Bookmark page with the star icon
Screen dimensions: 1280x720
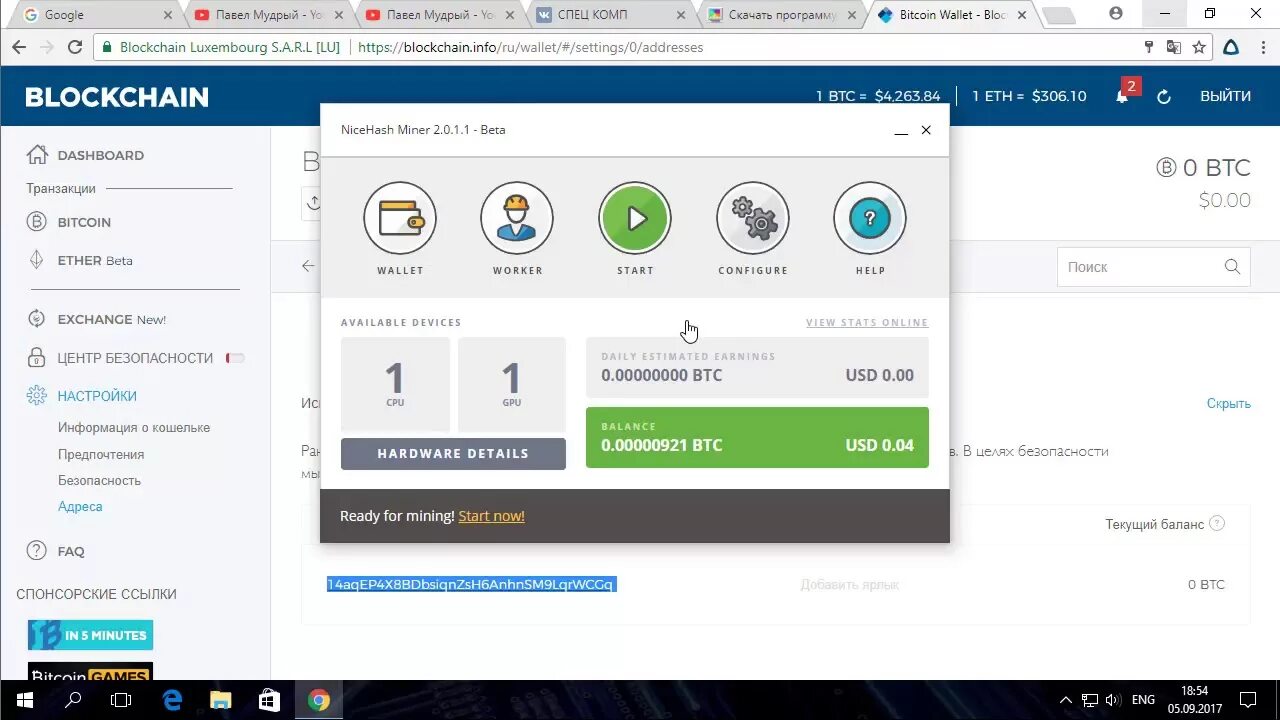(x=1199, y=47)
